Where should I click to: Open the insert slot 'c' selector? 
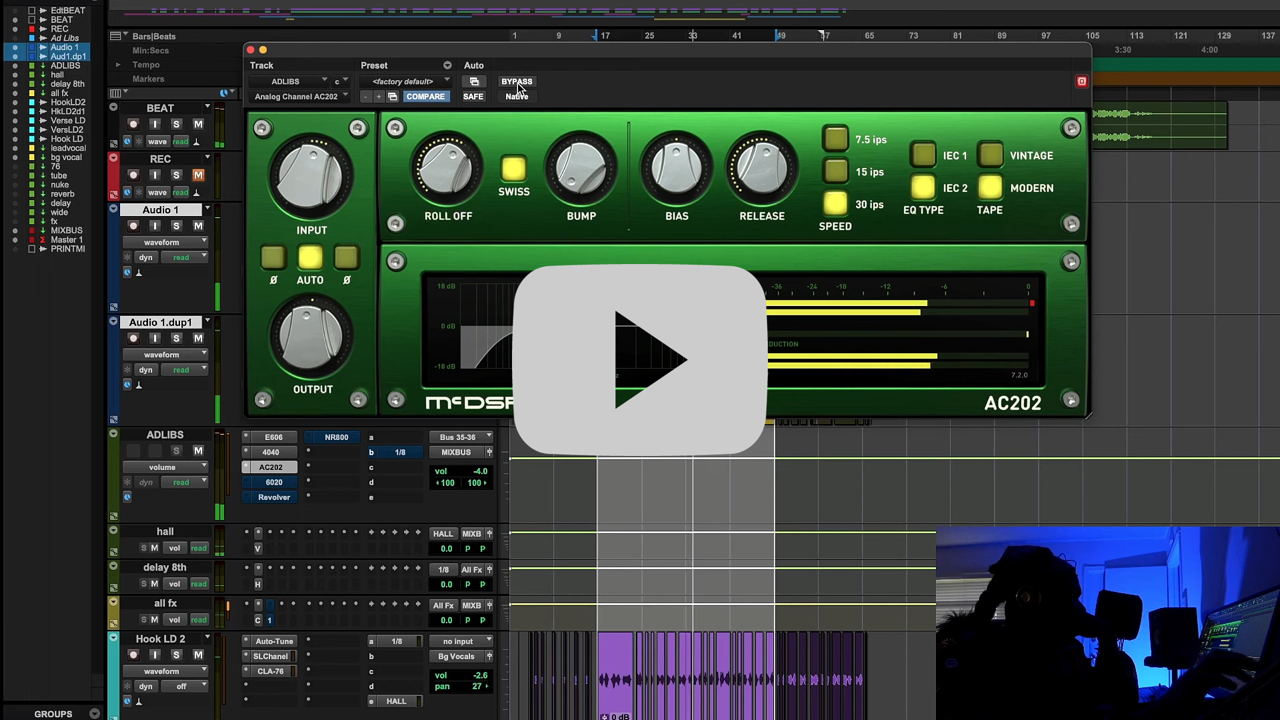tap(341, 81)
